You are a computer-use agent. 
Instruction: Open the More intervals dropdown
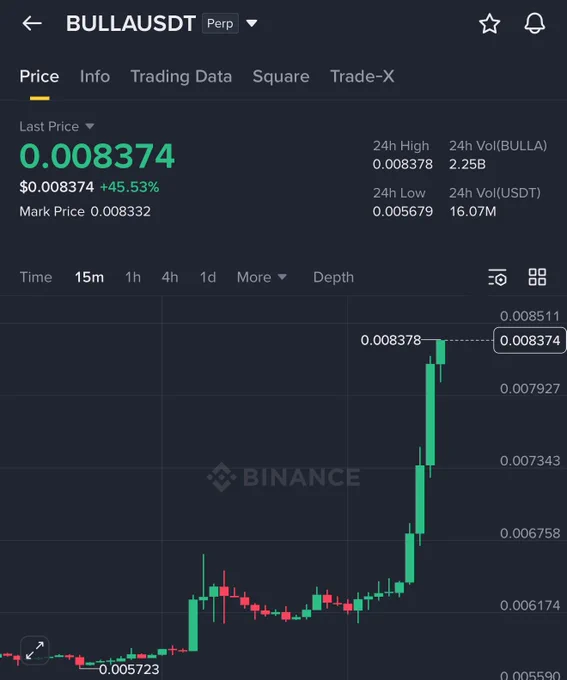[262, 277]
